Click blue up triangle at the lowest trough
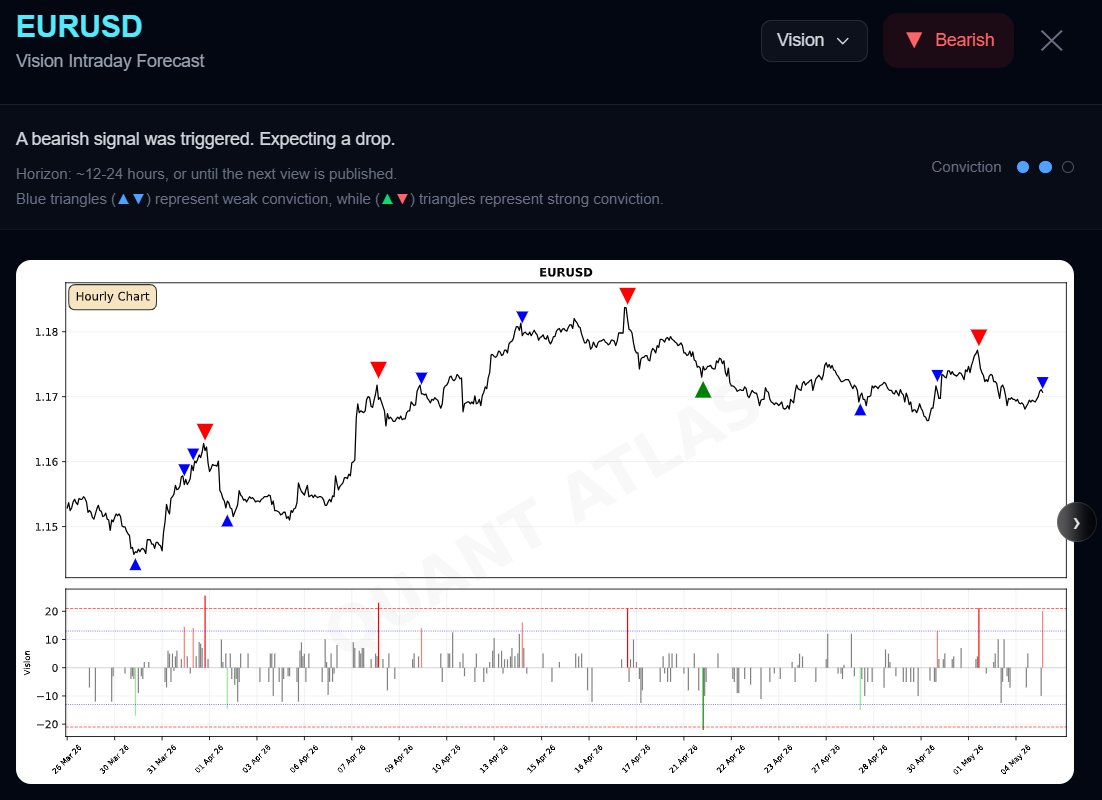 (136, 564)
